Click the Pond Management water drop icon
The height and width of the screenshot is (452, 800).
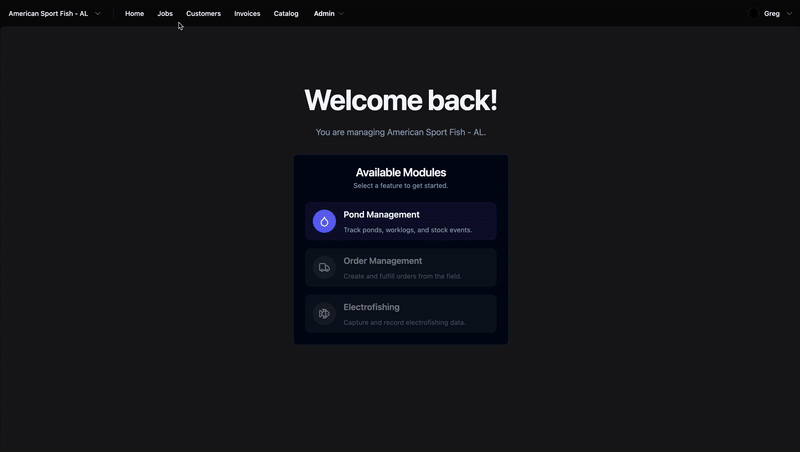point(324,221)
